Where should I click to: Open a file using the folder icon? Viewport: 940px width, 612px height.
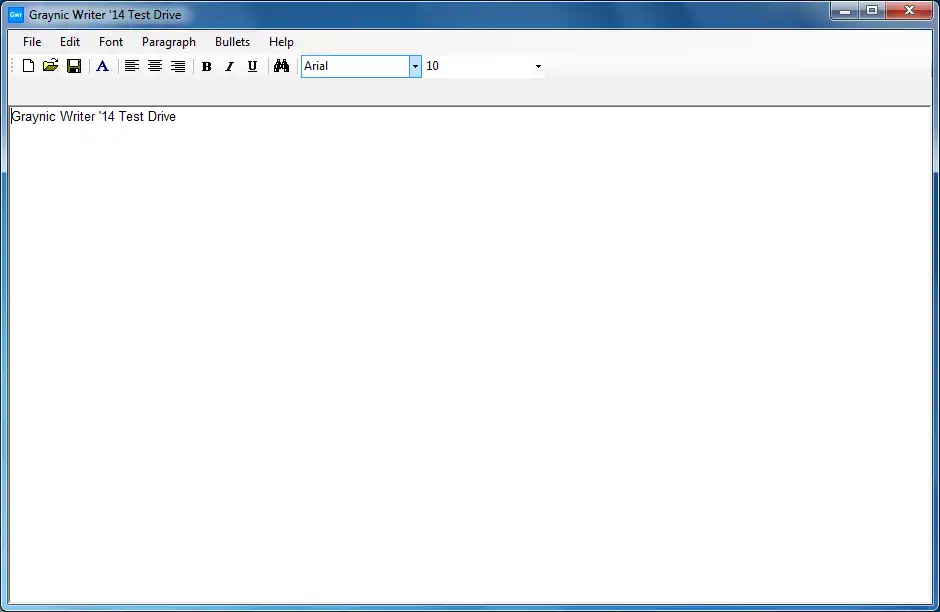(50, 66)
